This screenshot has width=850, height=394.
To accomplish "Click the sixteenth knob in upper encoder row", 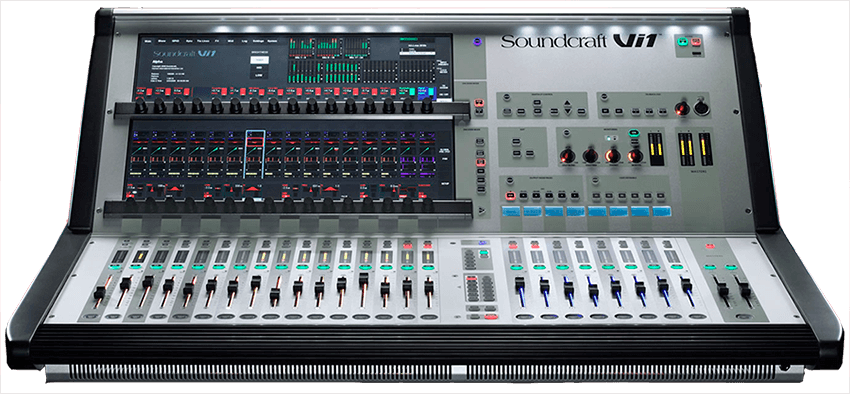I will 427,106.
